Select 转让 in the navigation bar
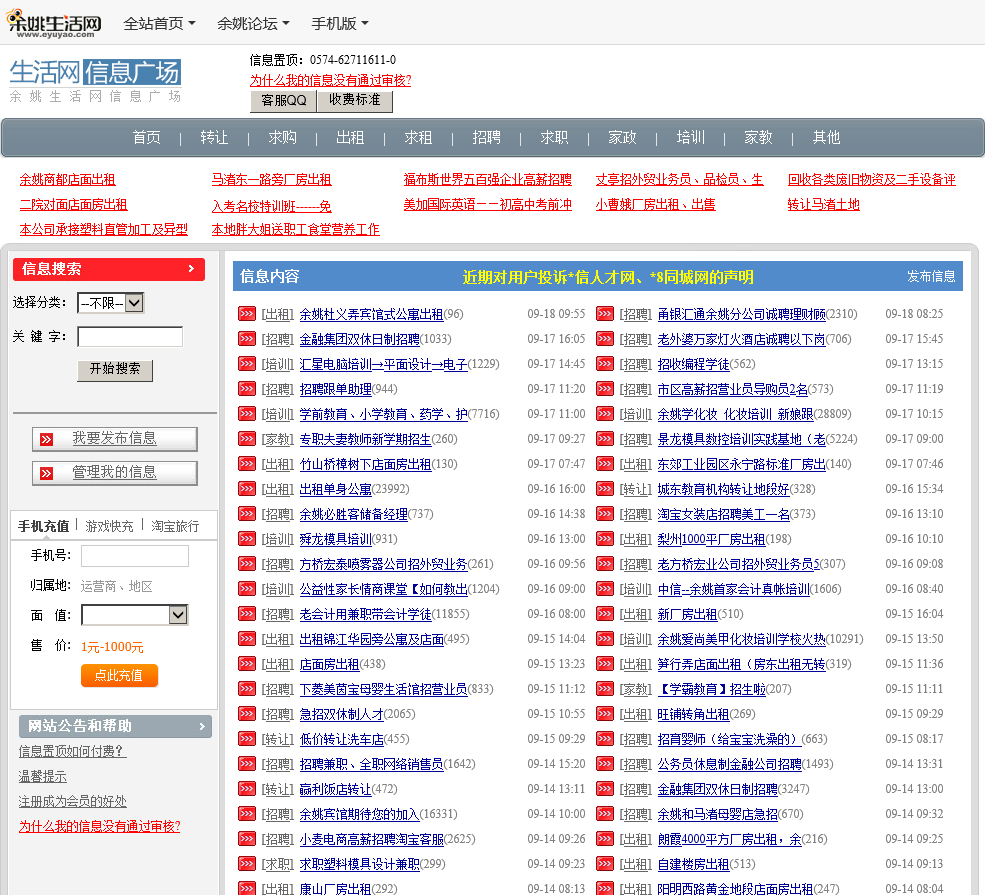Viewport: 985px width, 895px height. [x=214, y=138]
